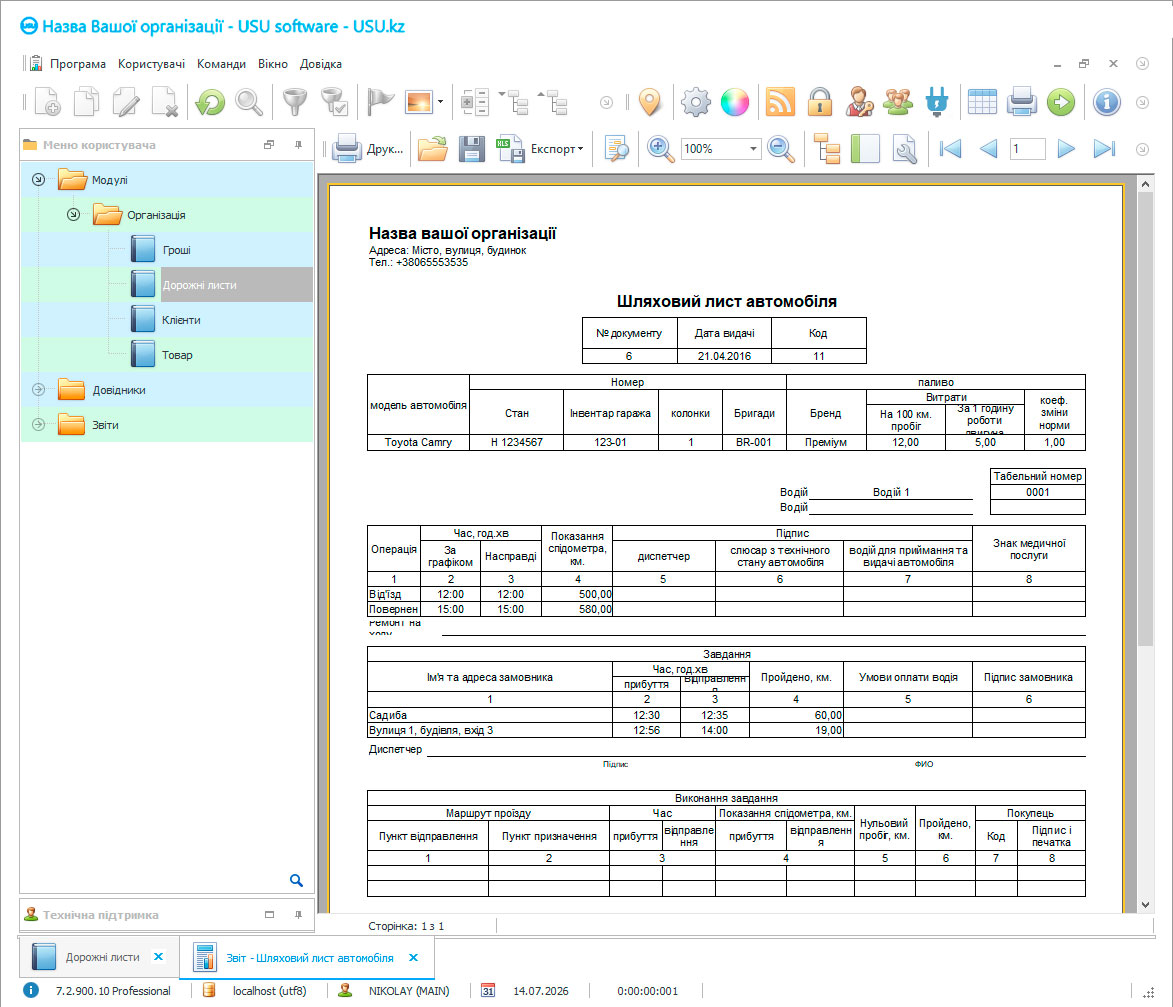The image size is (1173, 1007).
Task: Open the Довідка menu
Action: [x=321, y=64]
